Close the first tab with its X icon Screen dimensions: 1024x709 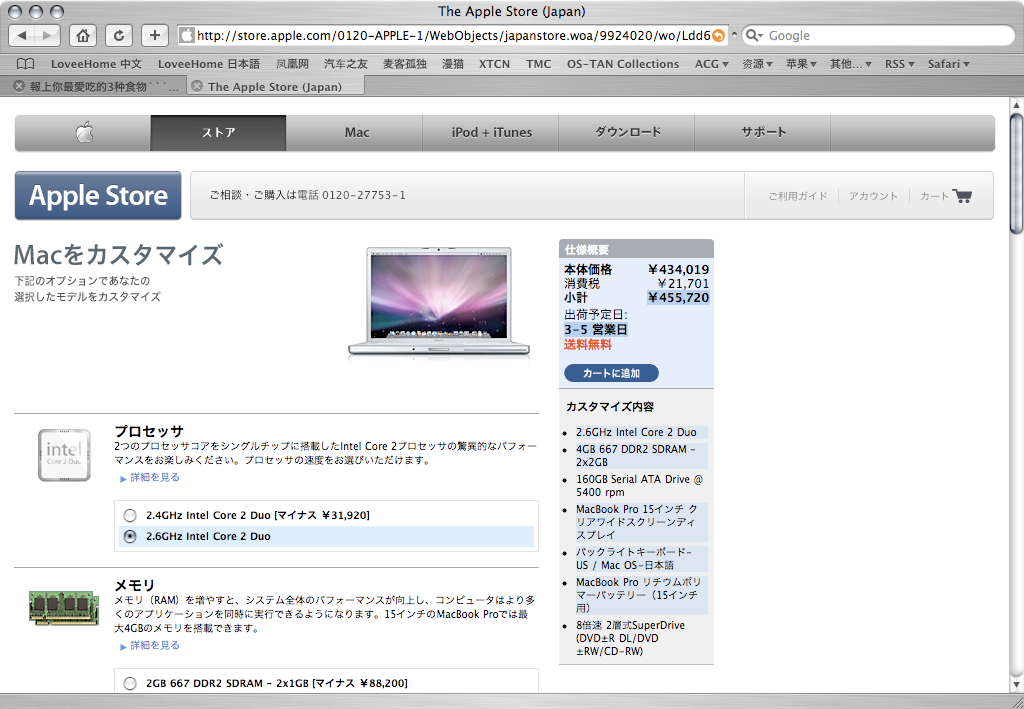coord(19,86)
